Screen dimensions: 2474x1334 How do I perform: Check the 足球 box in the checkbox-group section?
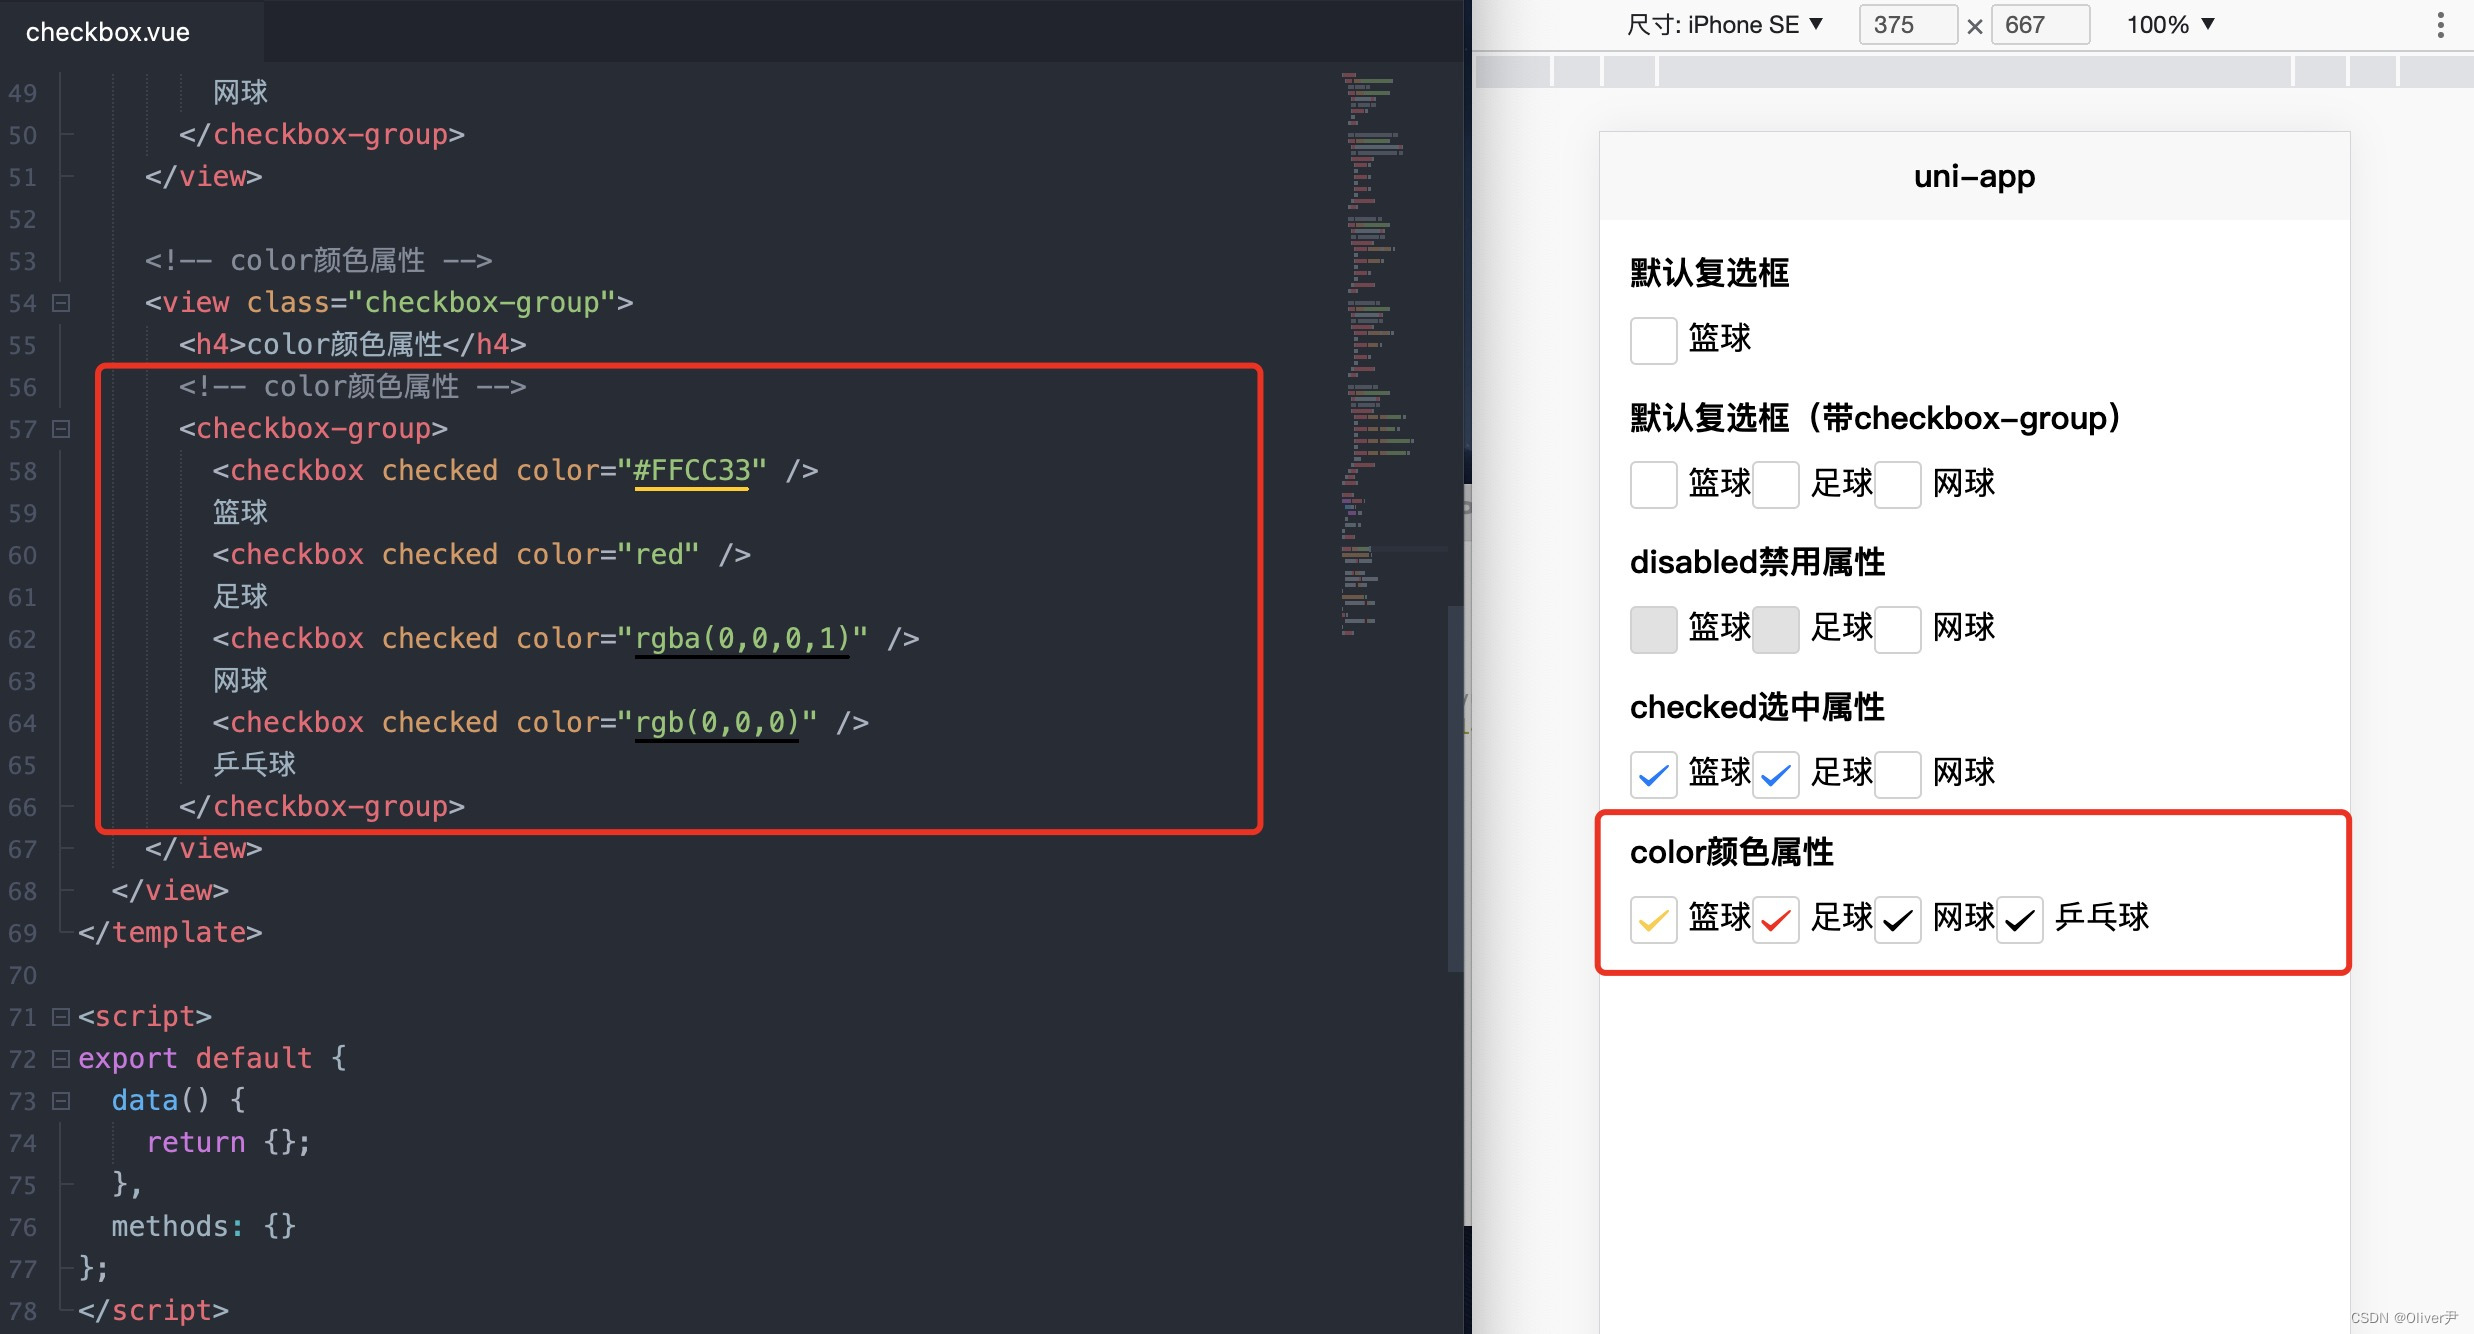[x=1775, y=484]
